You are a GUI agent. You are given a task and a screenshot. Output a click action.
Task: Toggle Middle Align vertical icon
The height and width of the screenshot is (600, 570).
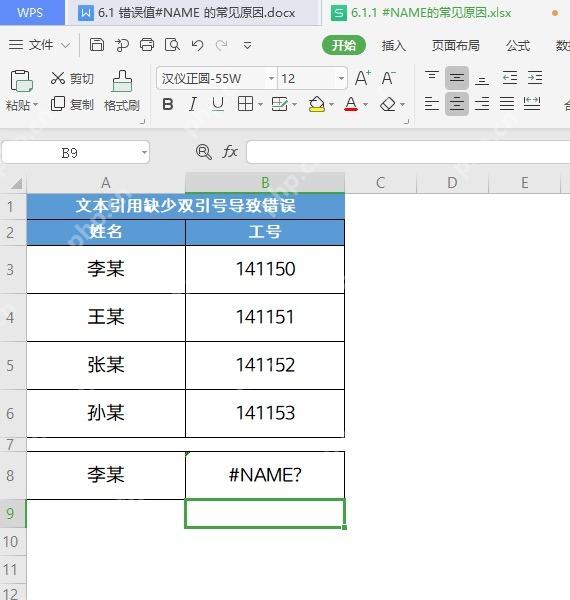click(x=457, y=78)
